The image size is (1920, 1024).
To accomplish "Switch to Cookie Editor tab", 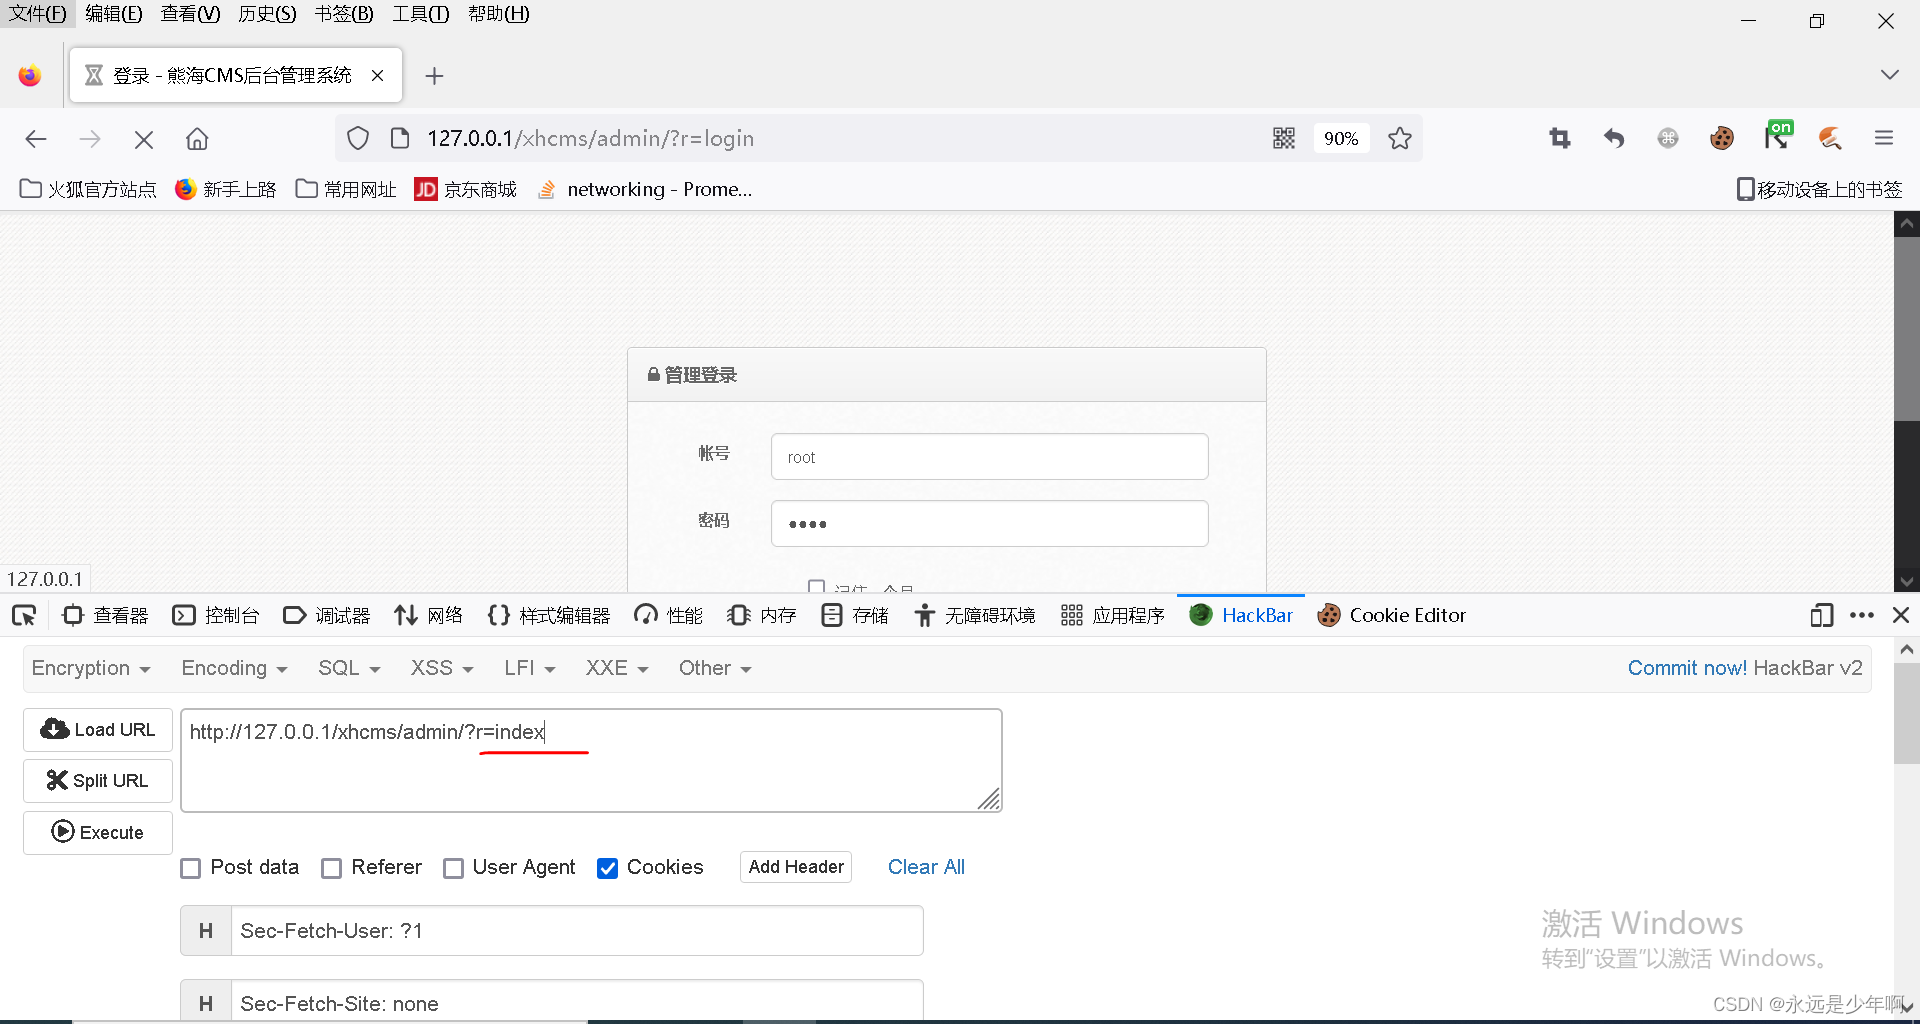I will point(1392,615).
